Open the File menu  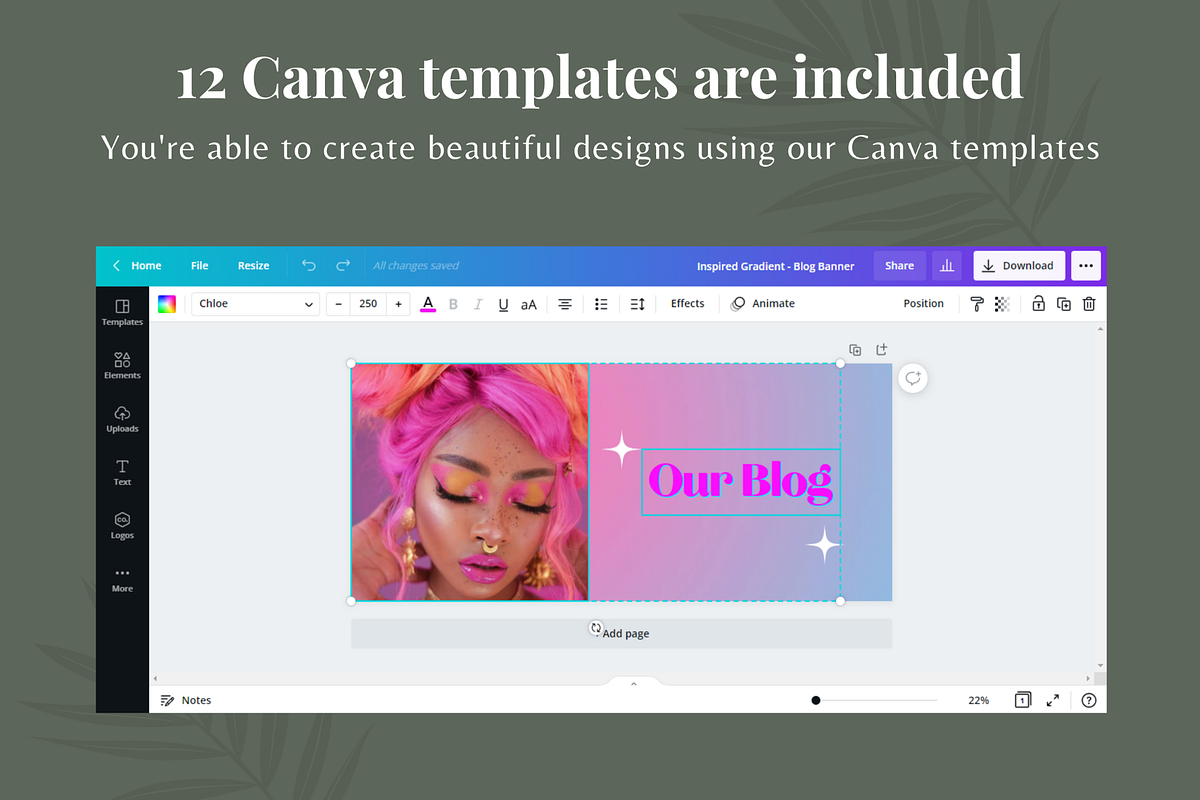200,266
